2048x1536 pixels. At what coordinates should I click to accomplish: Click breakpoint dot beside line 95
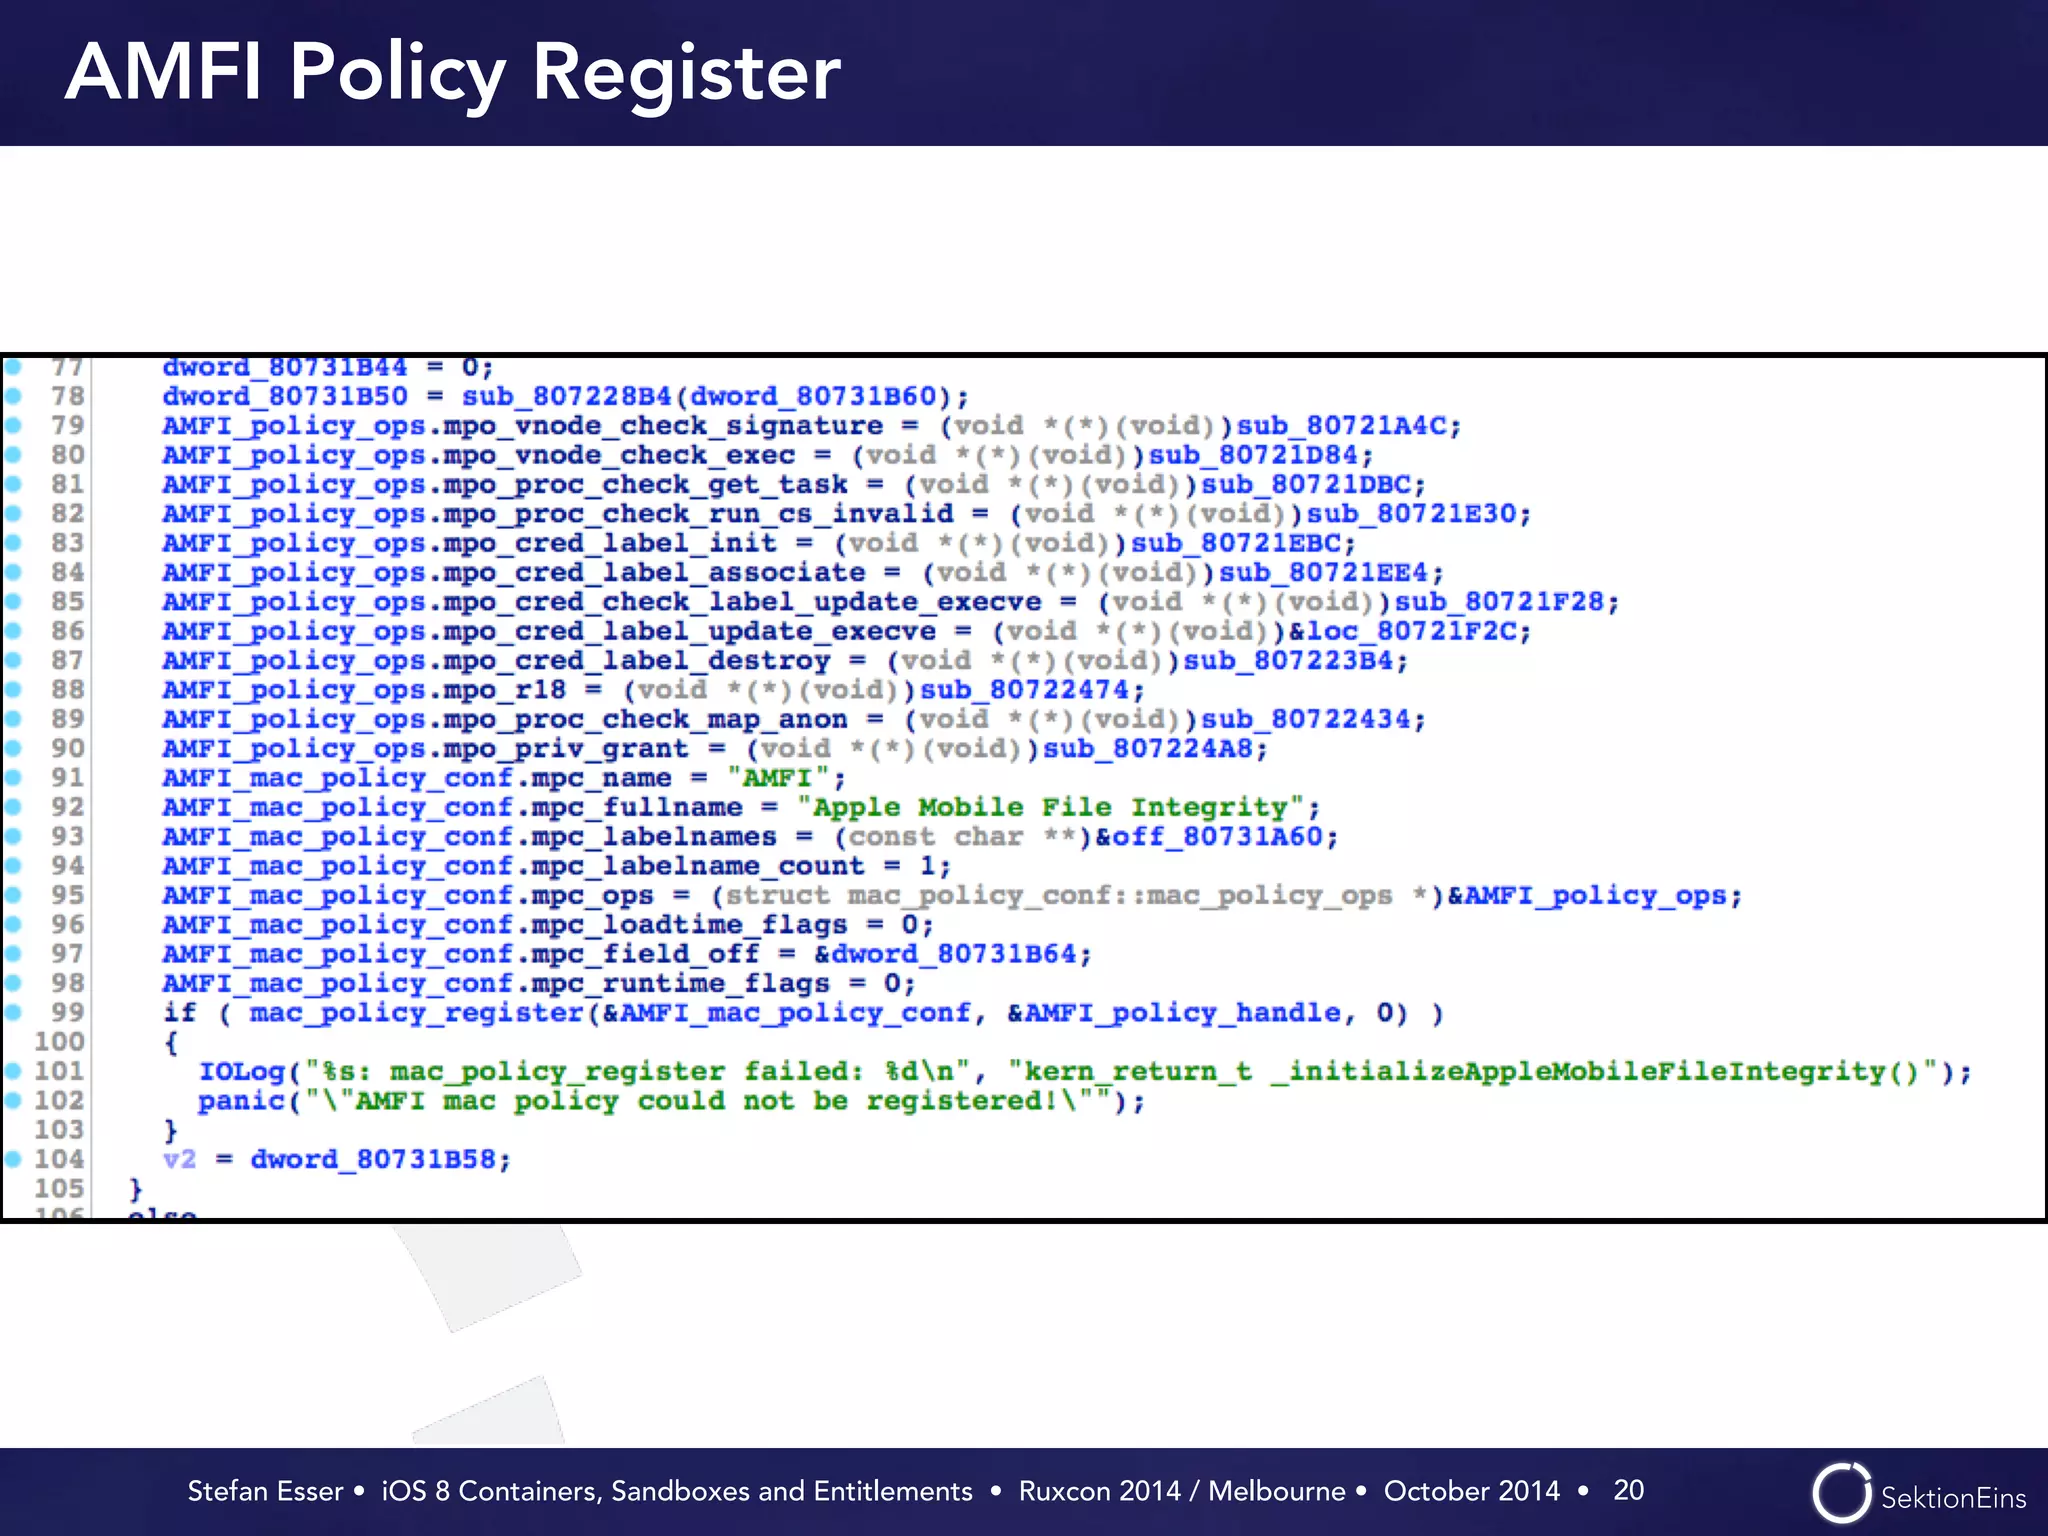(x=13, y=895)
